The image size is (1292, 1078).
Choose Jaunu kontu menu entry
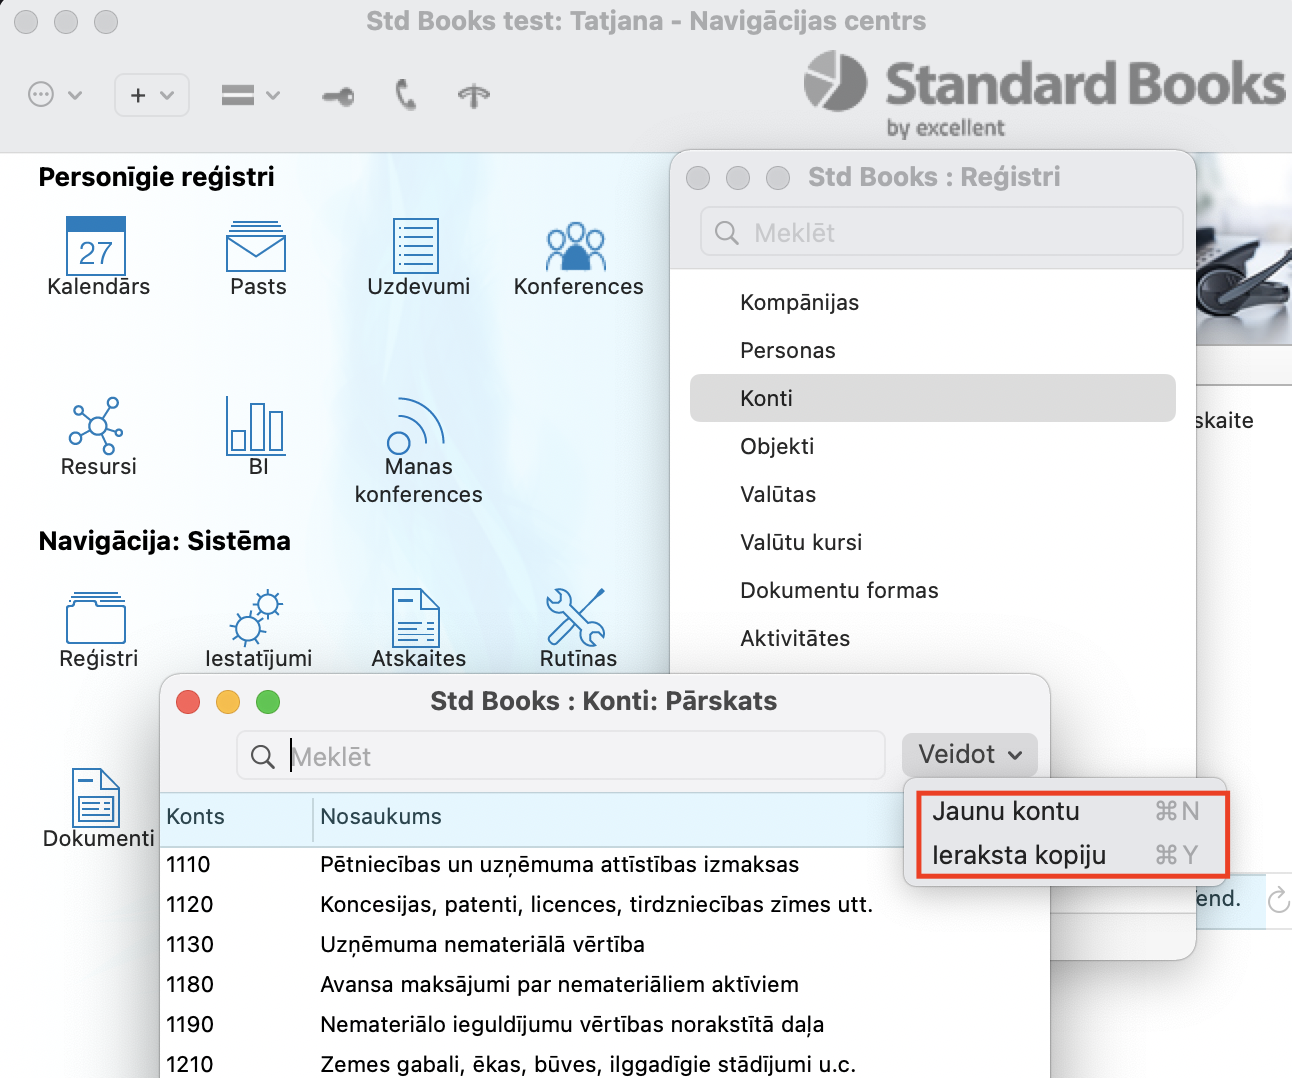click(1006, 811)
